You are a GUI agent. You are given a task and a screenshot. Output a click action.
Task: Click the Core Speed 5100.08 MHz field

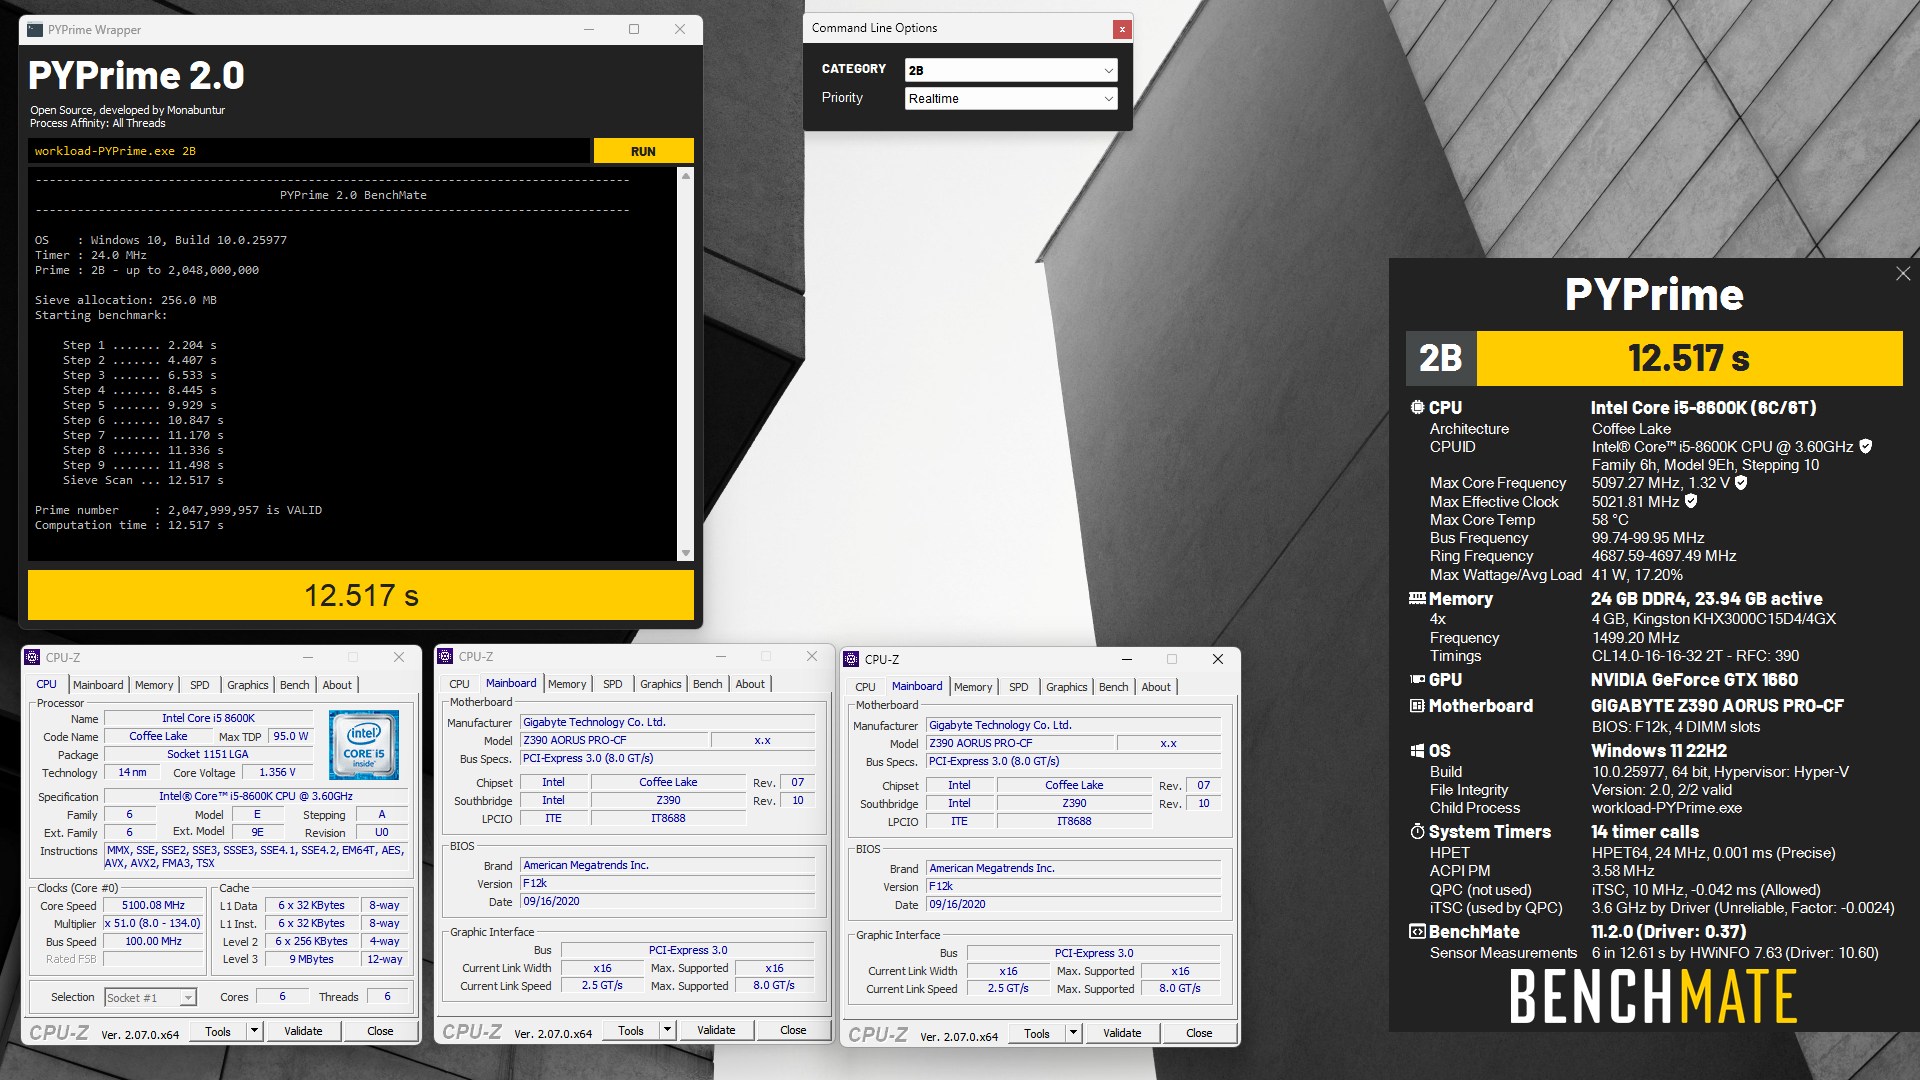(154, 905)
